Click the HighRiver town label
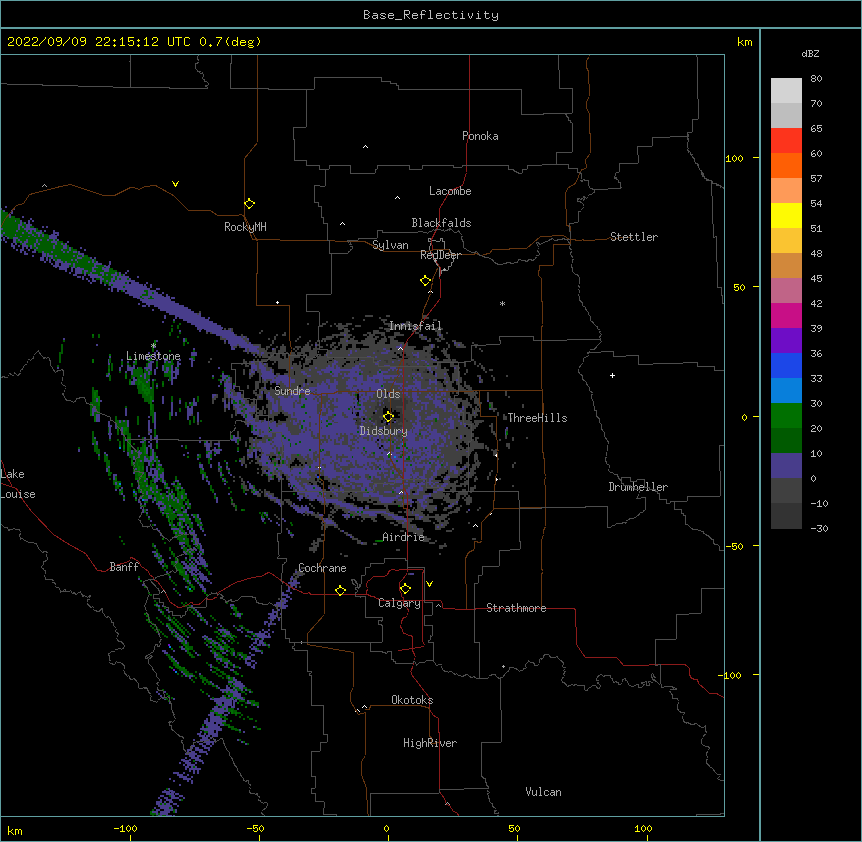862x842 pixels. point(430,743)
